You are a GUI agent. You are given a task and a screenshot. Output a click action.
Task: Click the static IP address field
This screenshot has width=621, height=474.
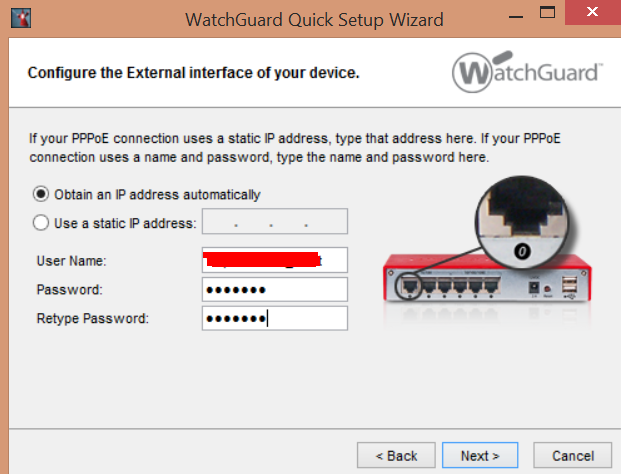(x=275, y=221)
